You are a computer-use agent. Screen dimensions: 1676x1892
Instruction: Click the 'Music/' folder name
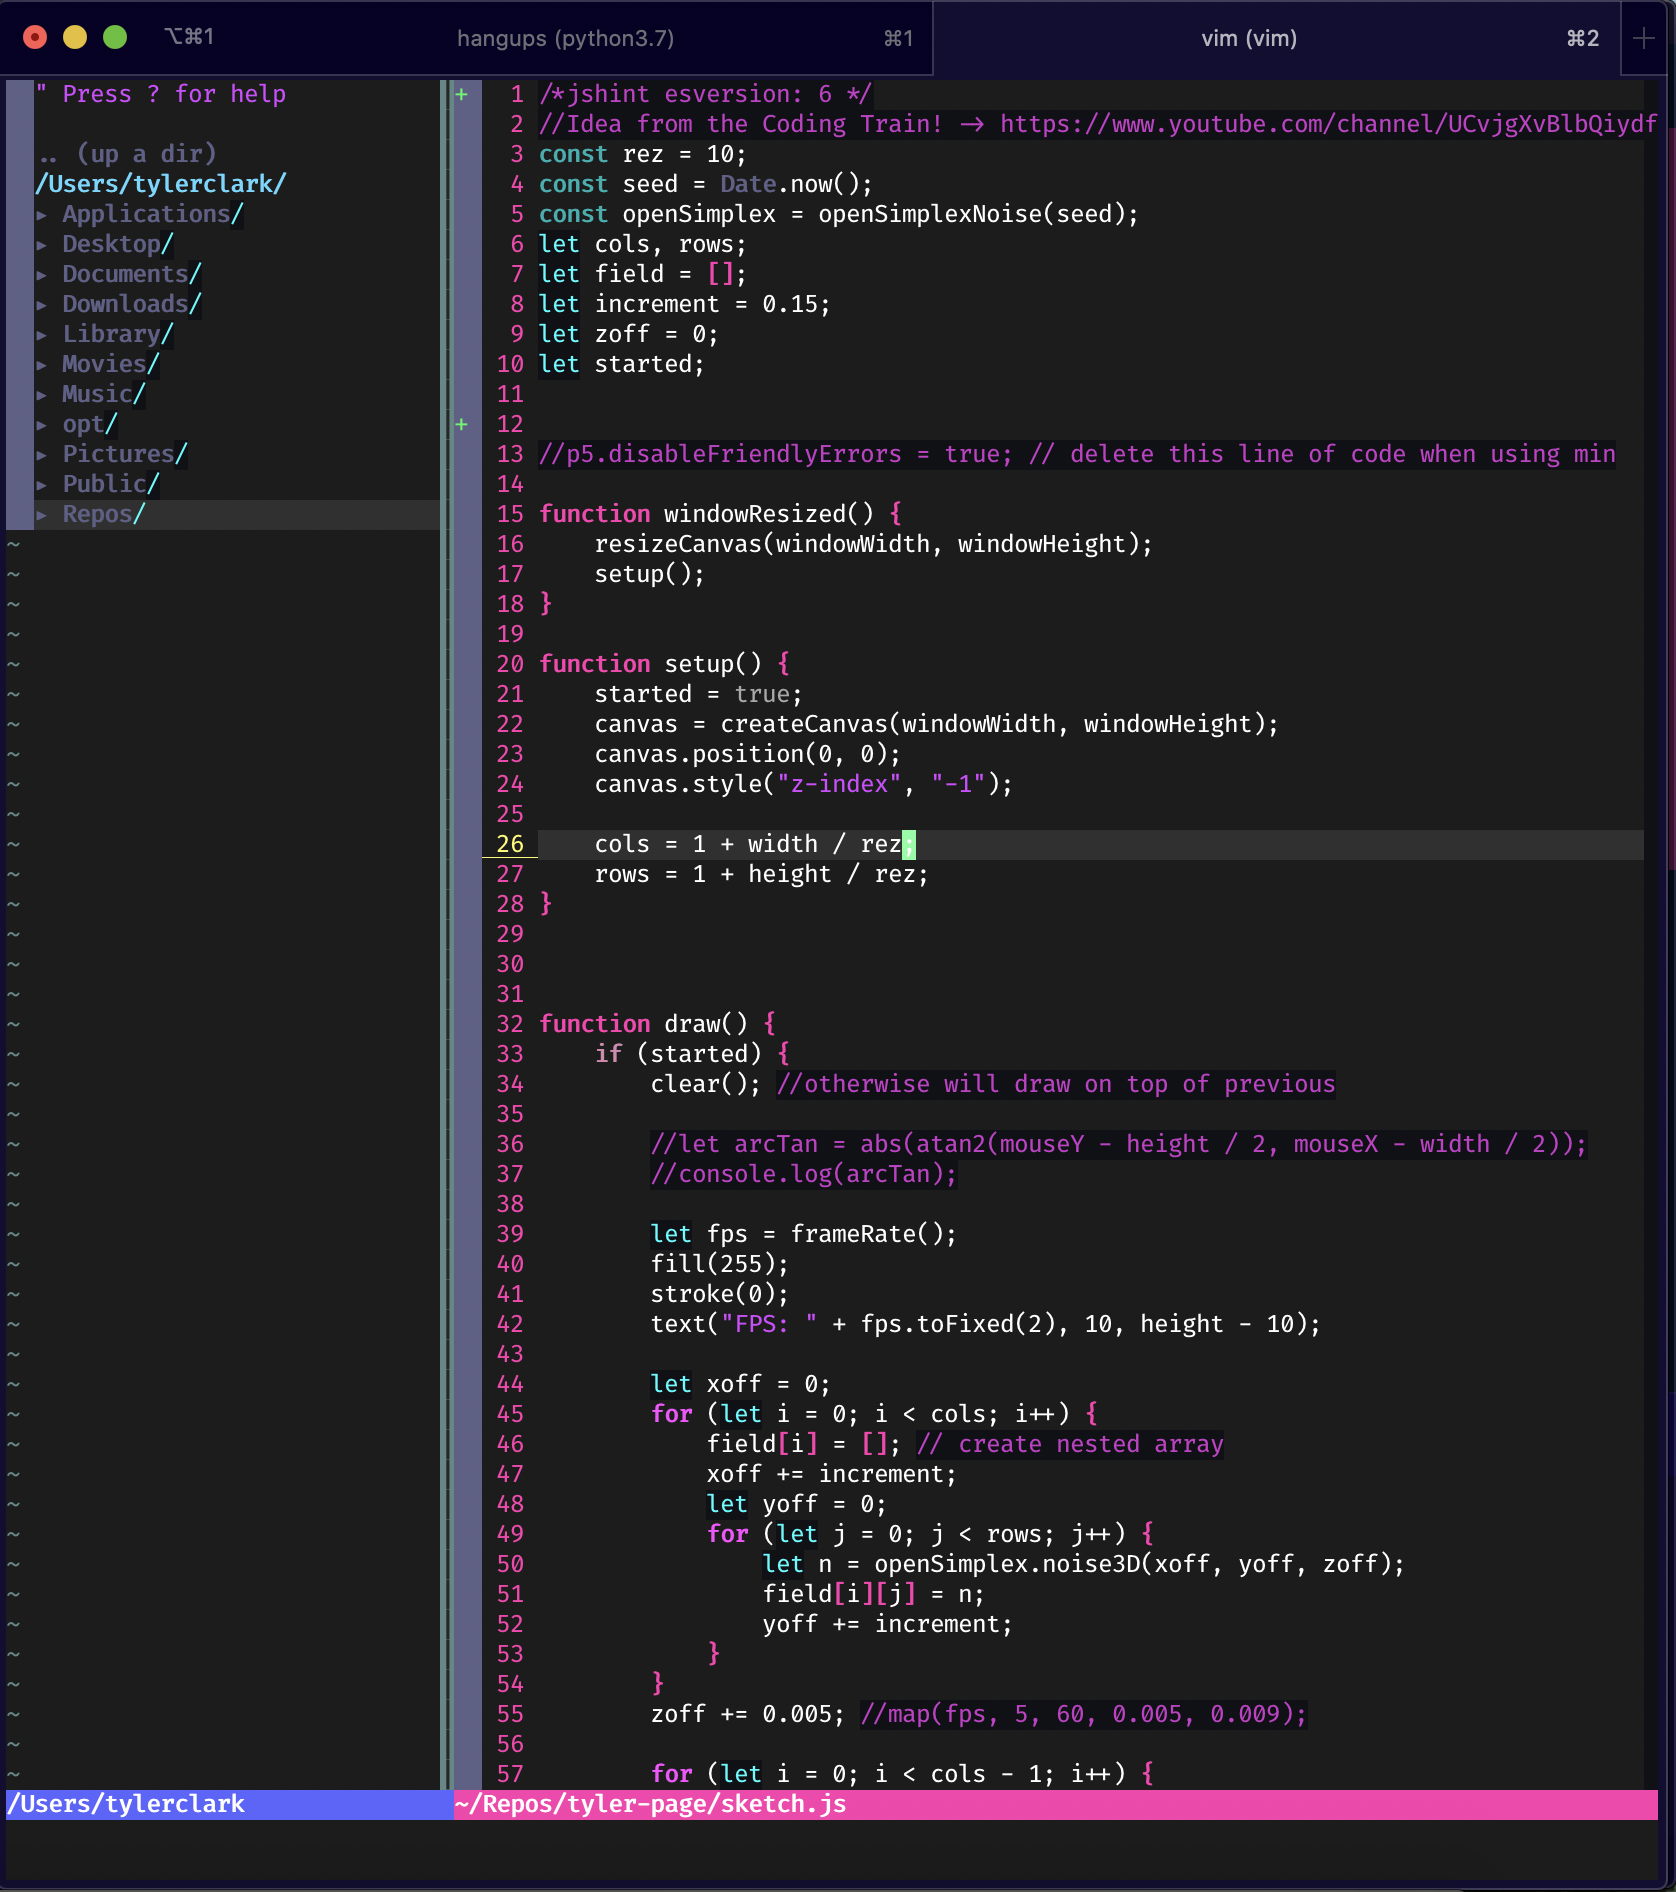coord(104,394)
